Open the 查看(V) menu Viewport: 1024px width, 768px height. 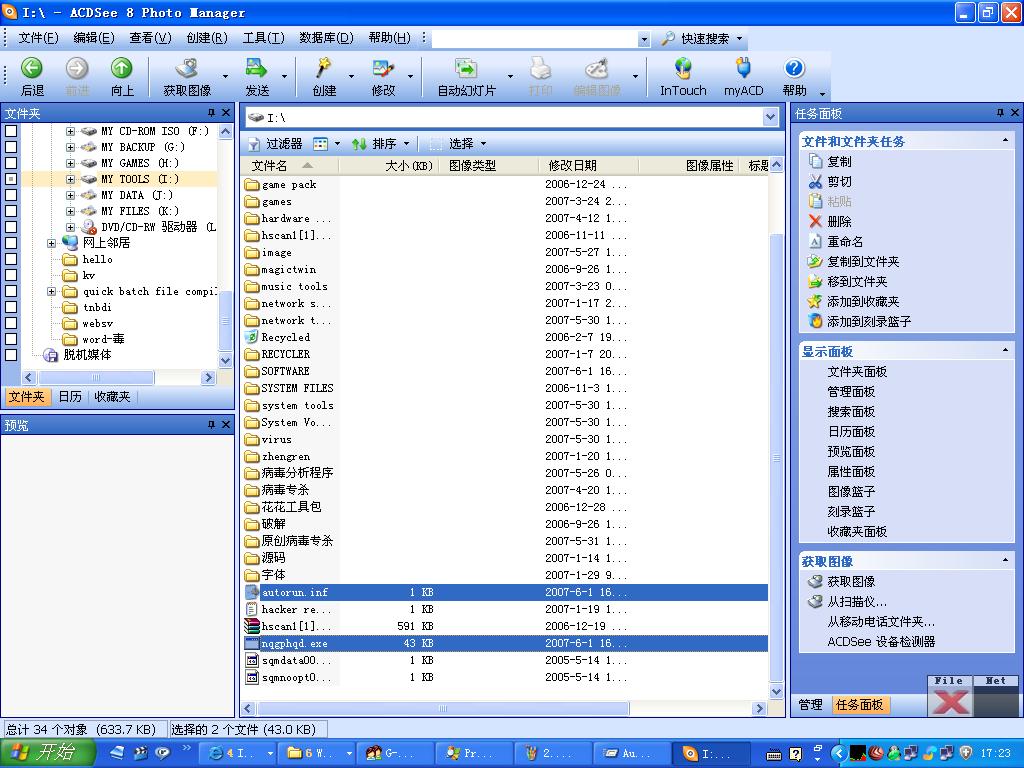pos(150,38)
